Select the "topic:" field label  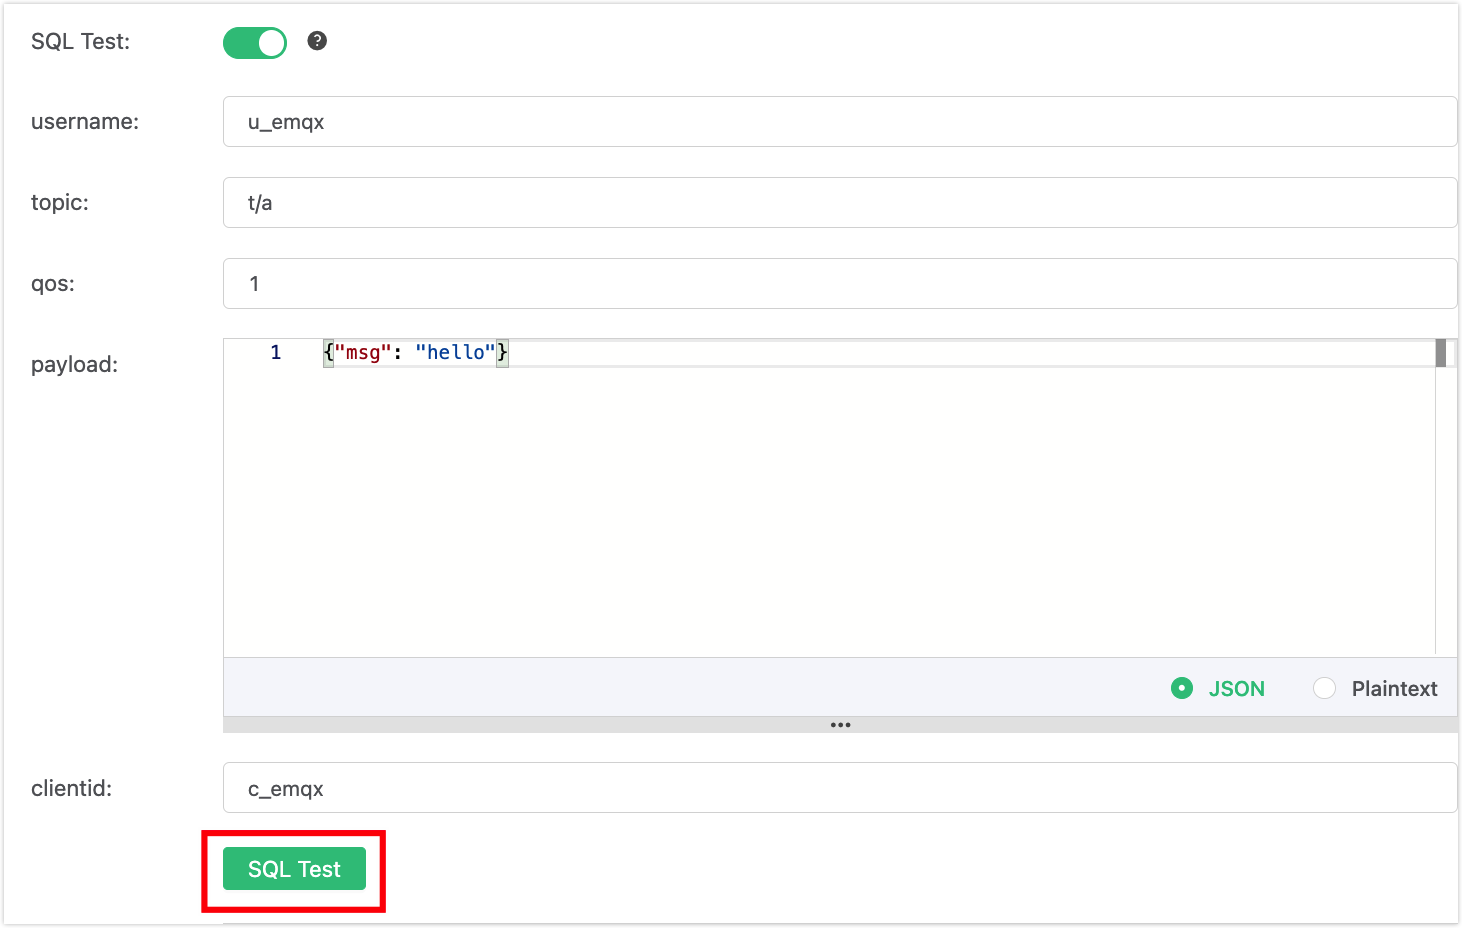(x=60, y=203)
